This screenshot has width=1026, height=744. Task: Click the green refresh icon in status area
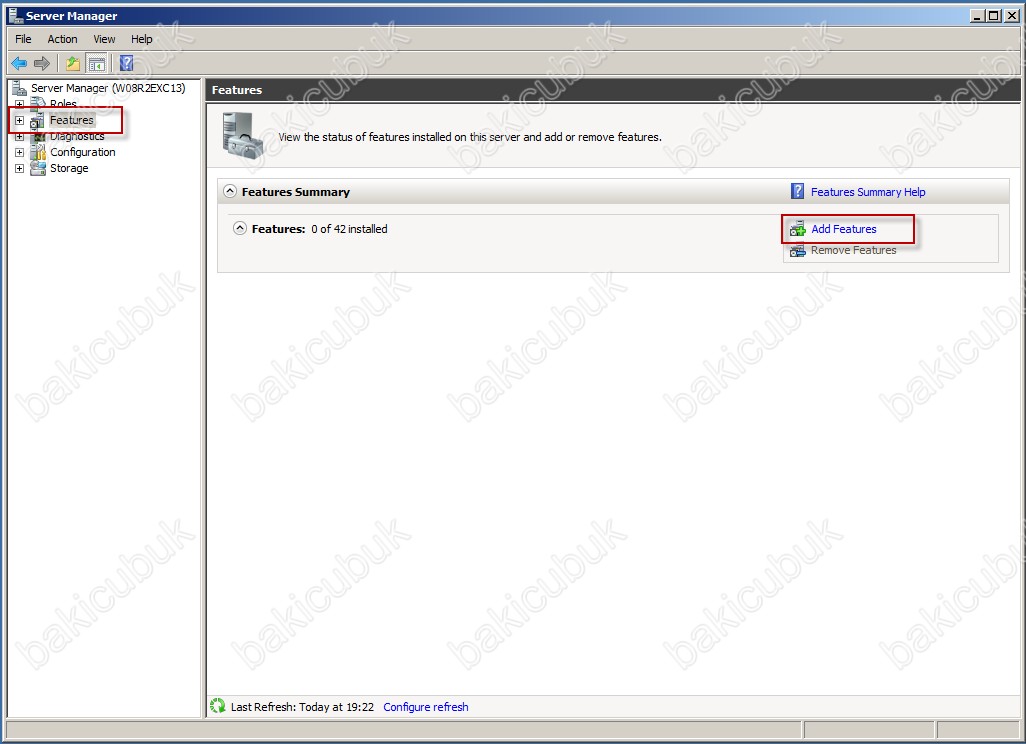pyautogui.click(x=217, y=706)
